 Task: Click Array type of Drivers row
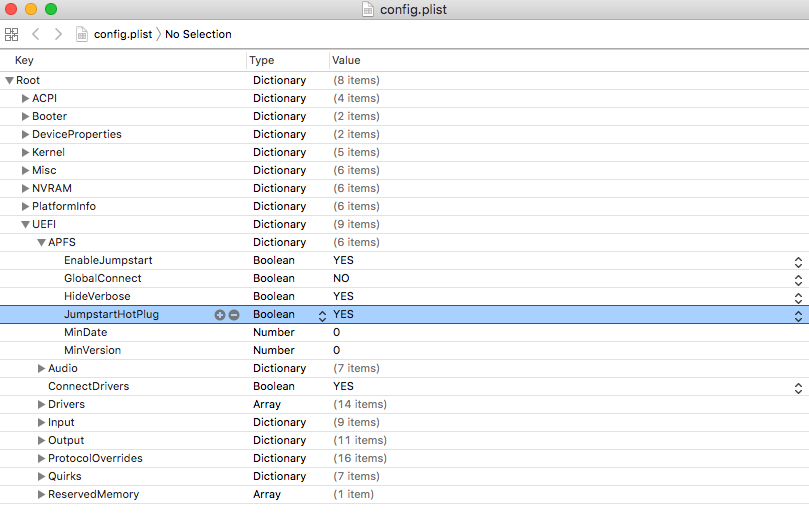point(267,404)
